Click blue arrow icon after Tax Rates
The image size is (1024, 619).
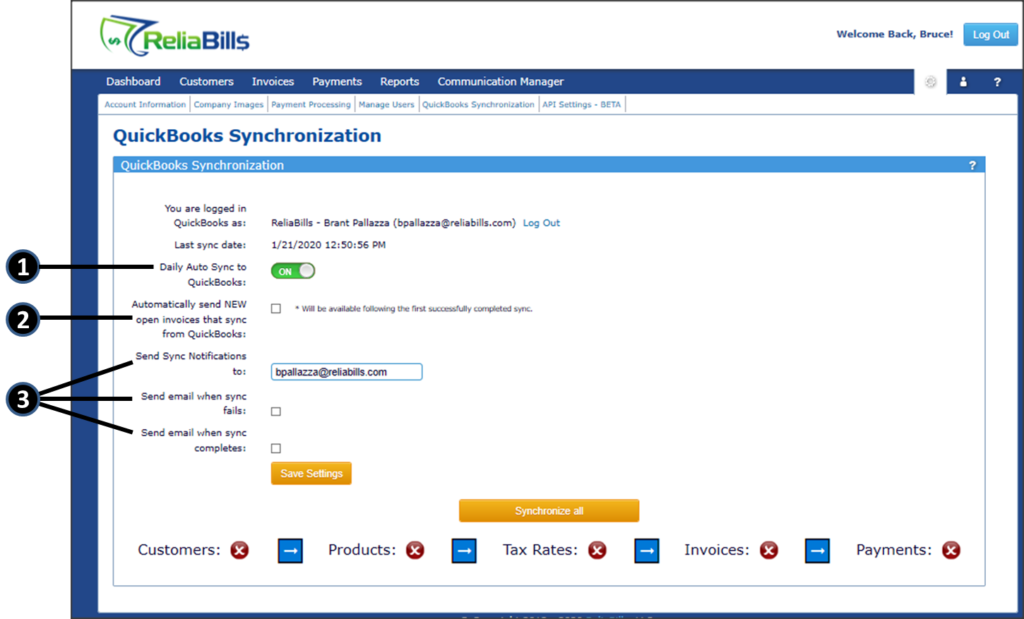[647, 551]
